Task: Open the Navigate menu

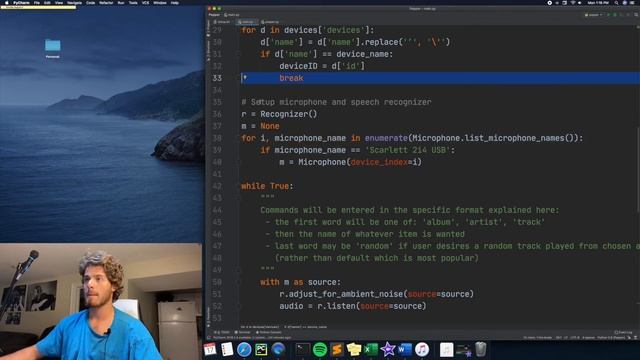Action: (x=74, y=2)
